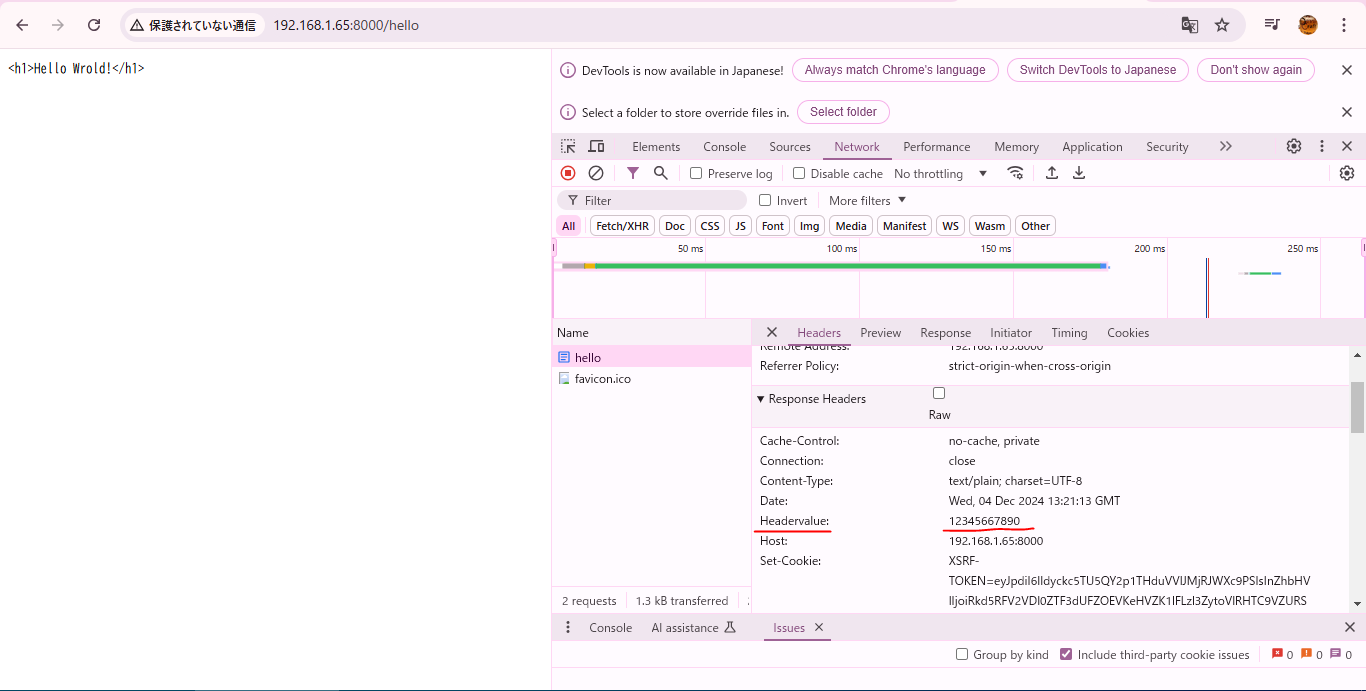Filter requests by JS type

tap(740, 226)
